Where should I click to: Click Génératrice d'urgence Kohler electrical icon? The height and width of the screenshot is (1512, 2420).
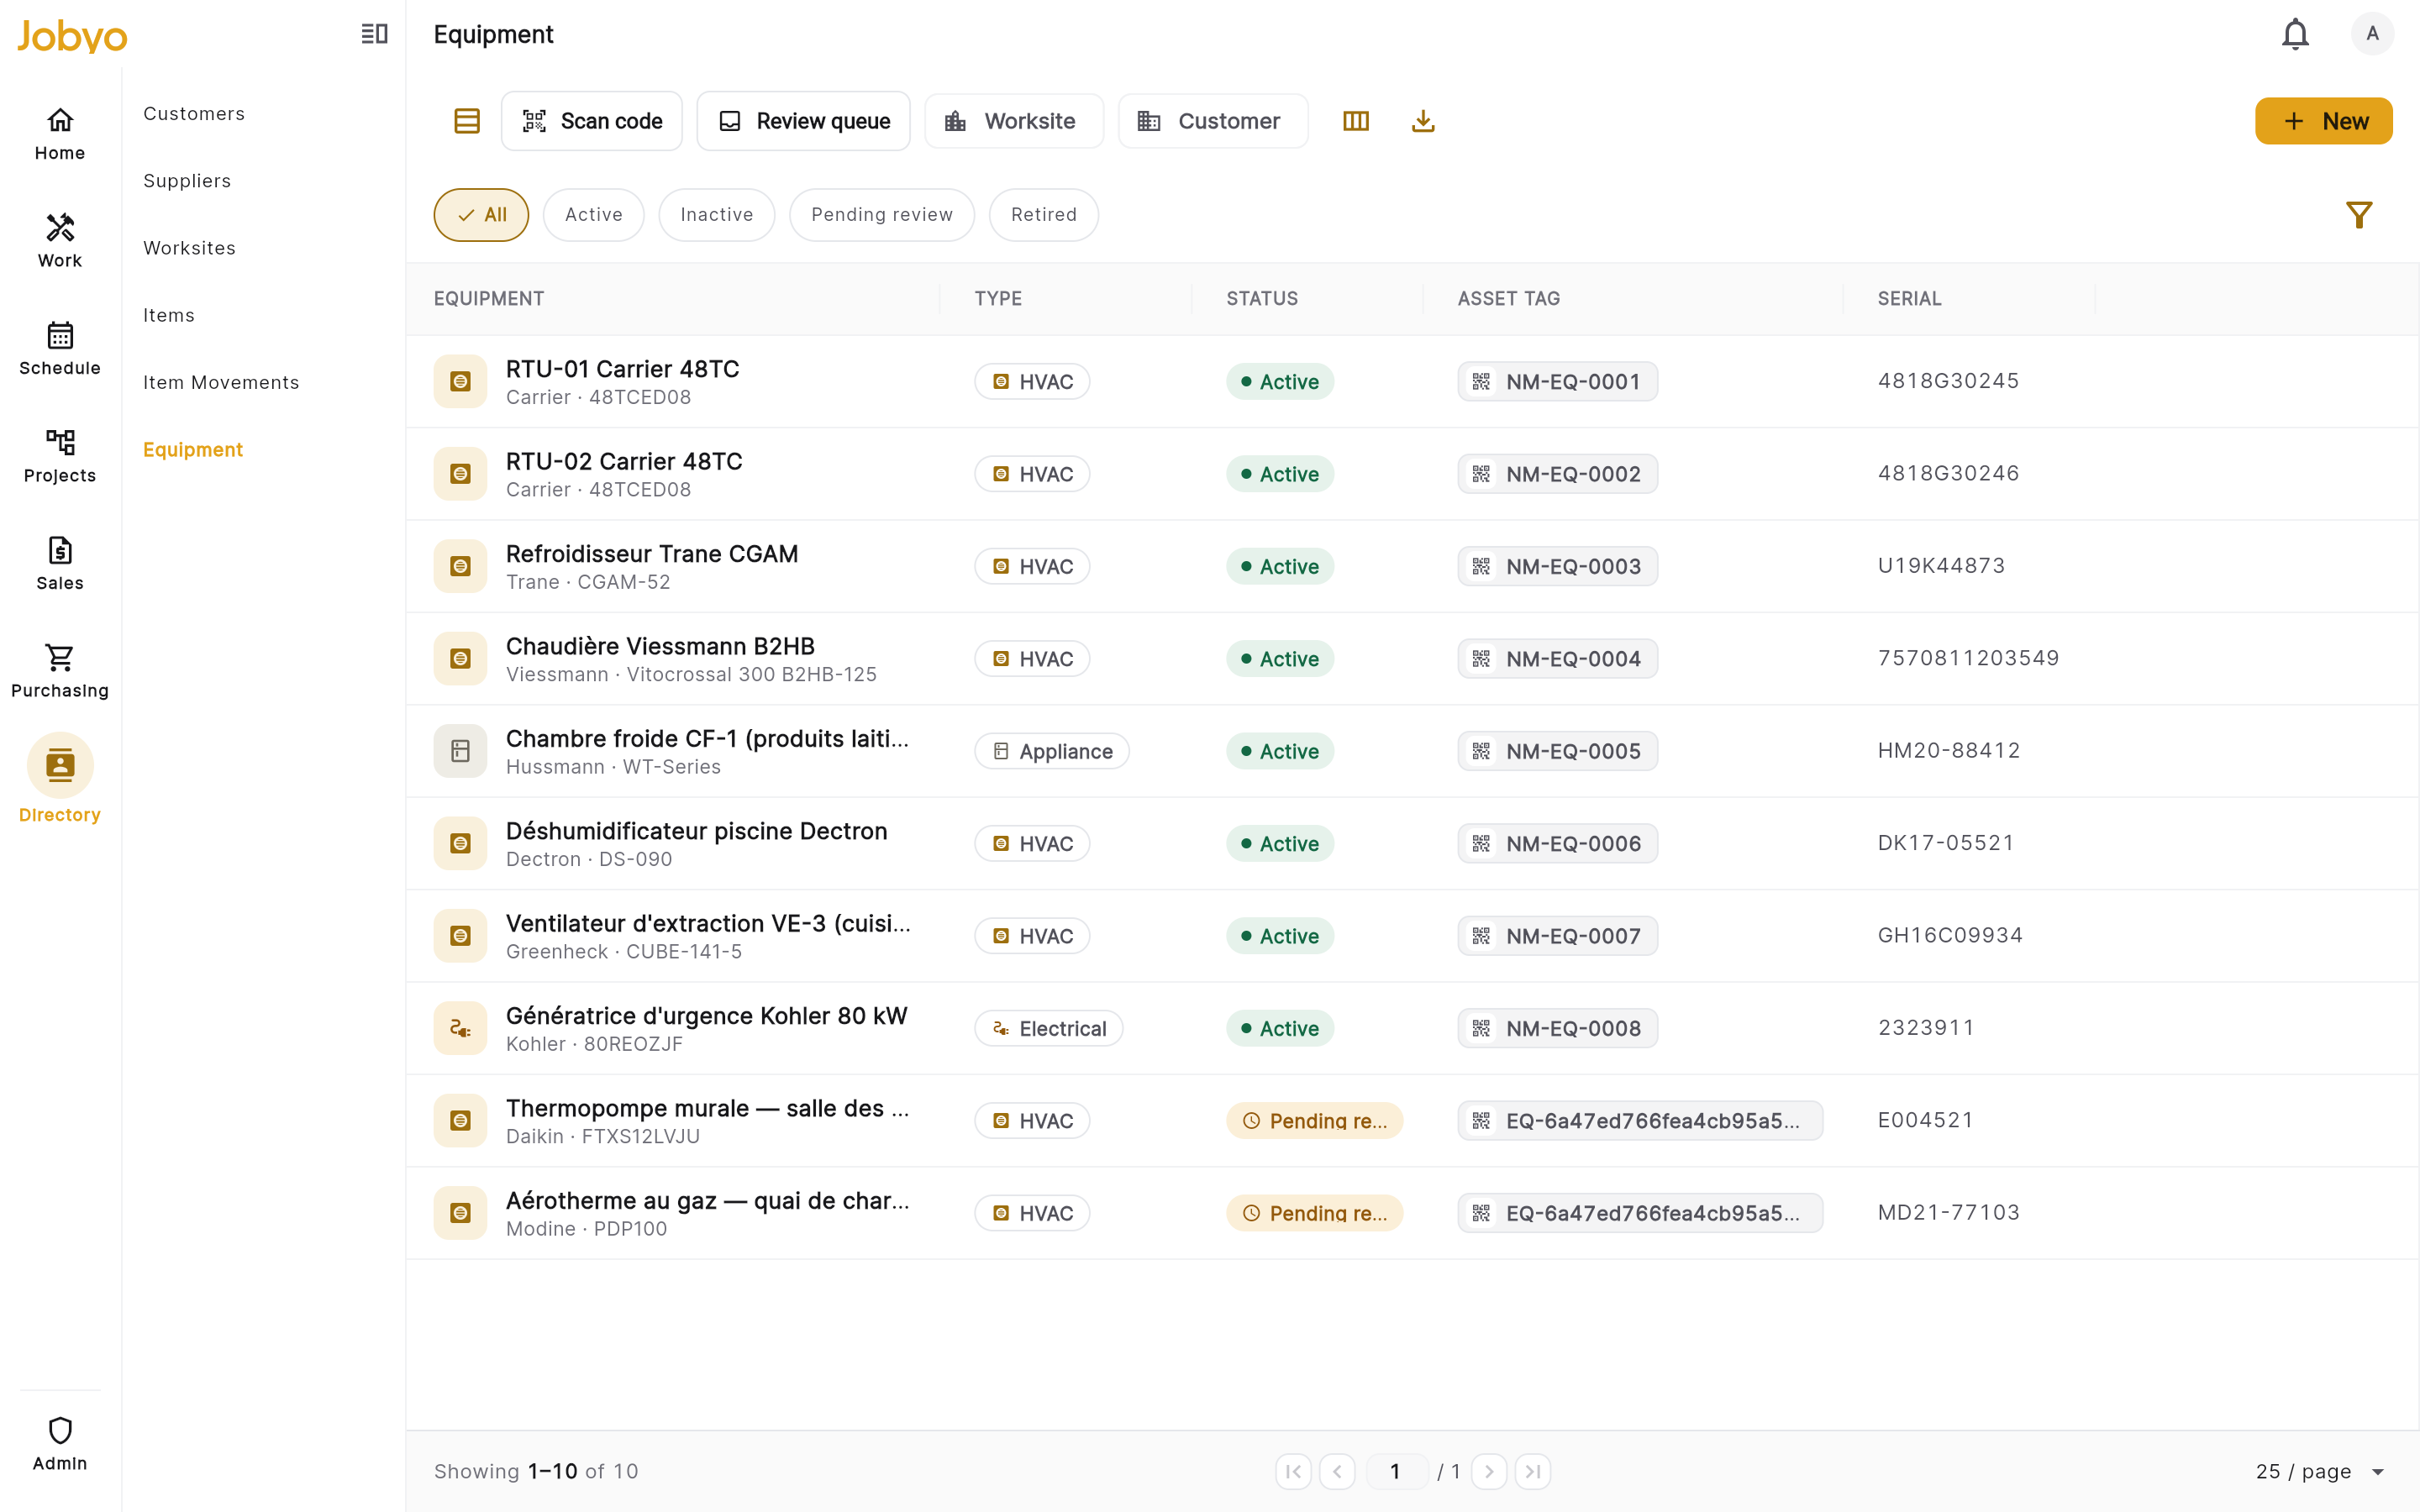[x=460, y=1028]
